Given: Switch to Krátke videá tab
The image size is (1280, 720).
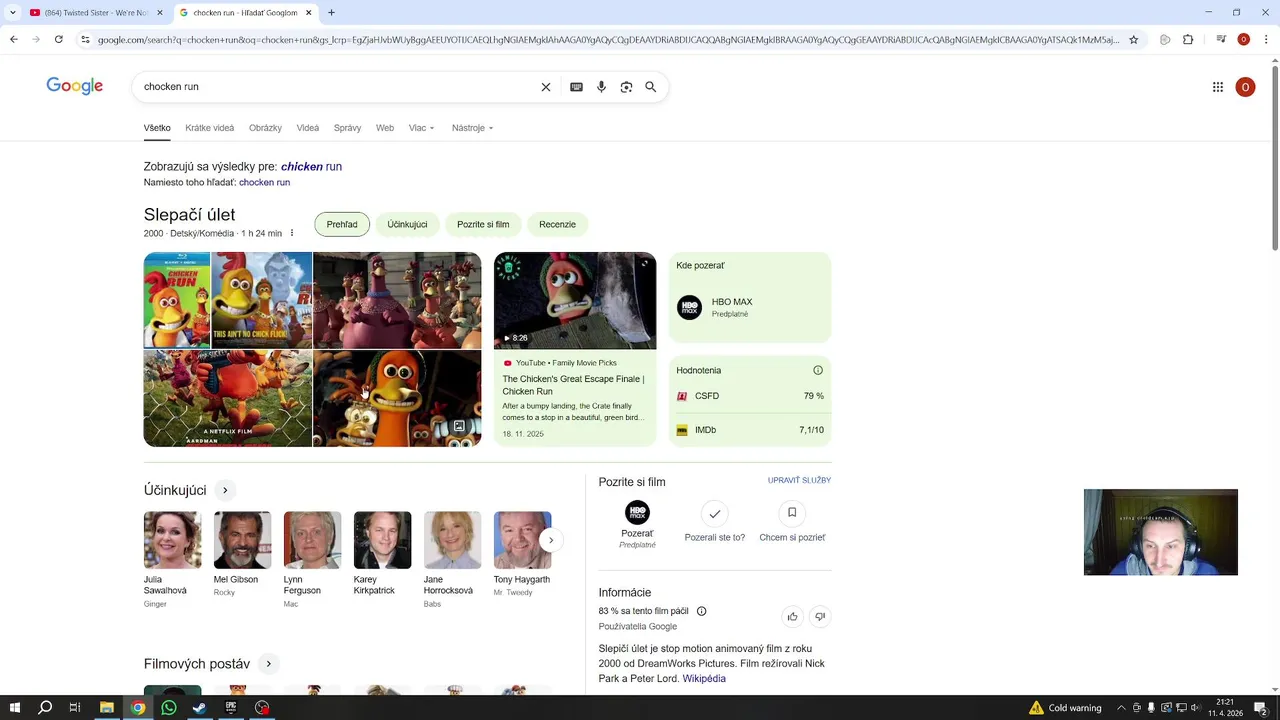Looking at the screenshot, I should (210, 128).
